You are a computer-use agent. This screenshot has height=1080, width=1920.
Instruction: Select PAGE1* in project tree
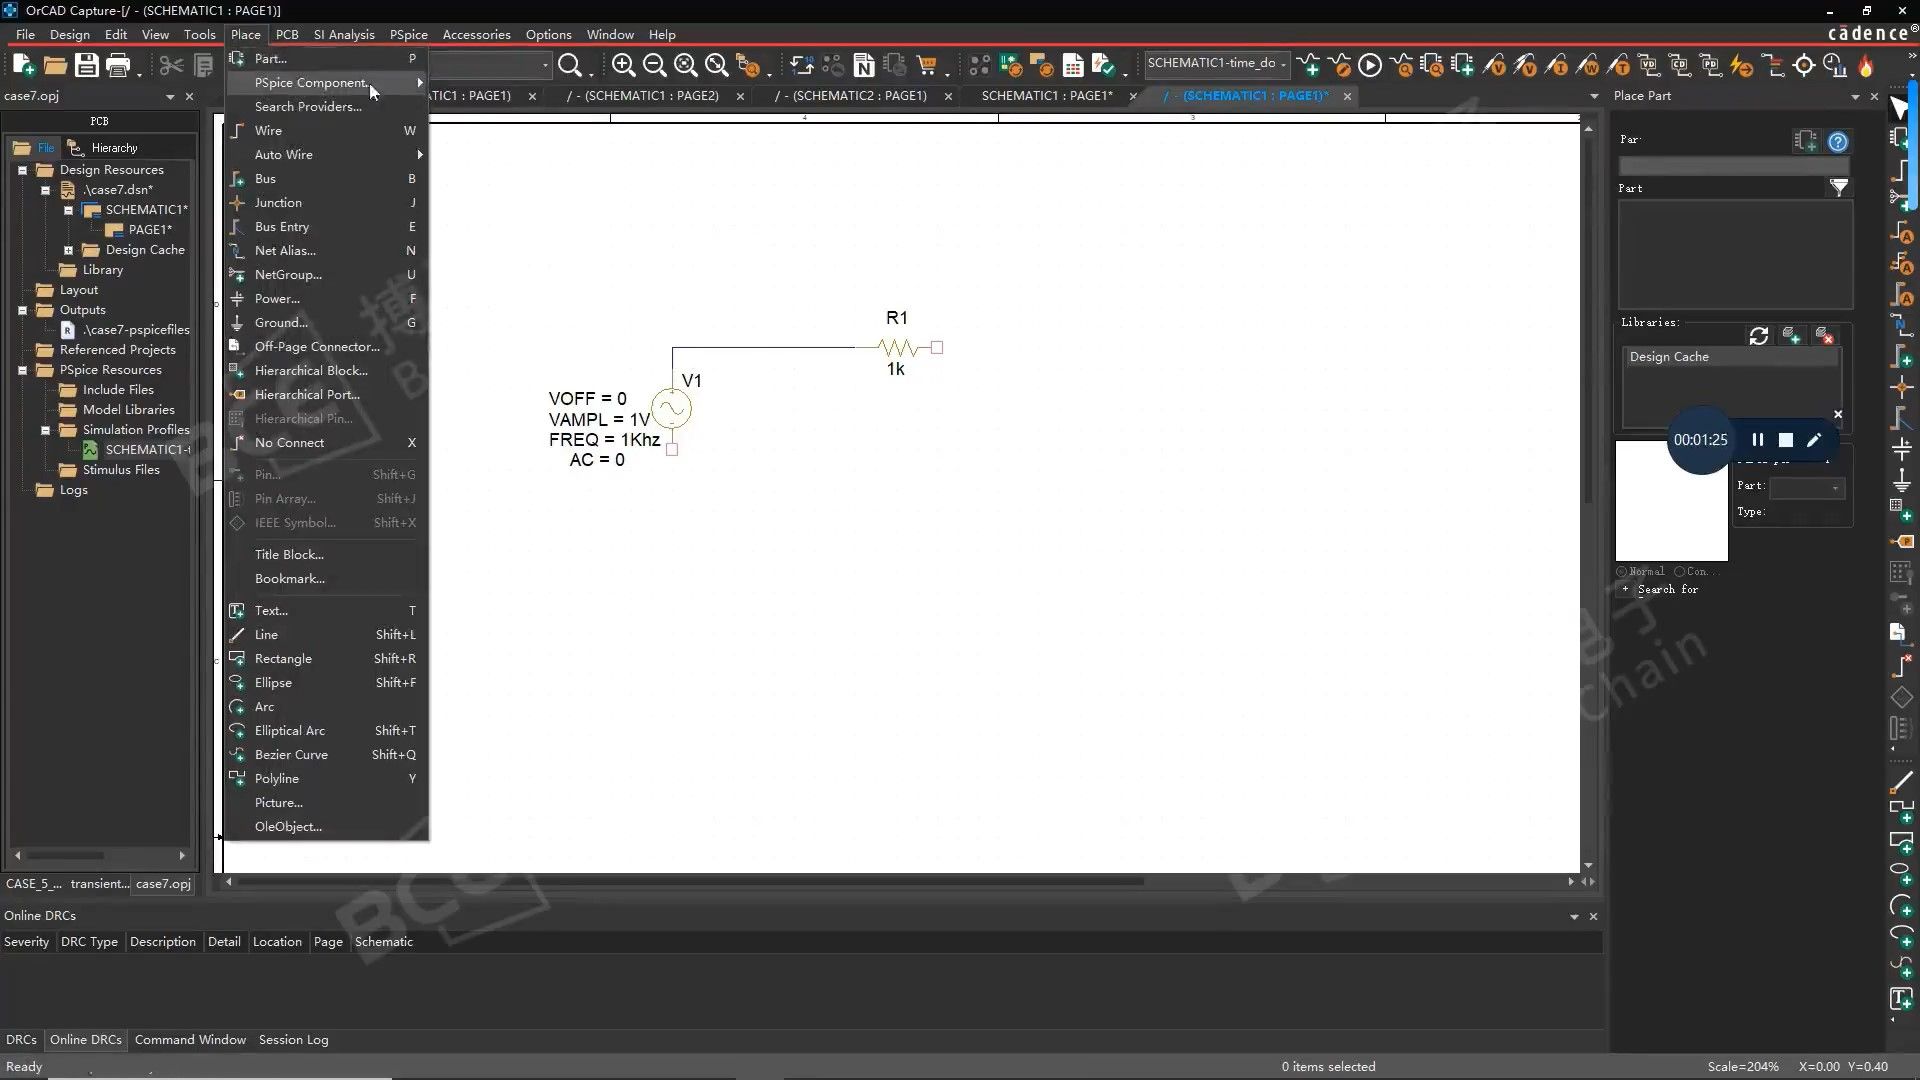tap(150, 230)
